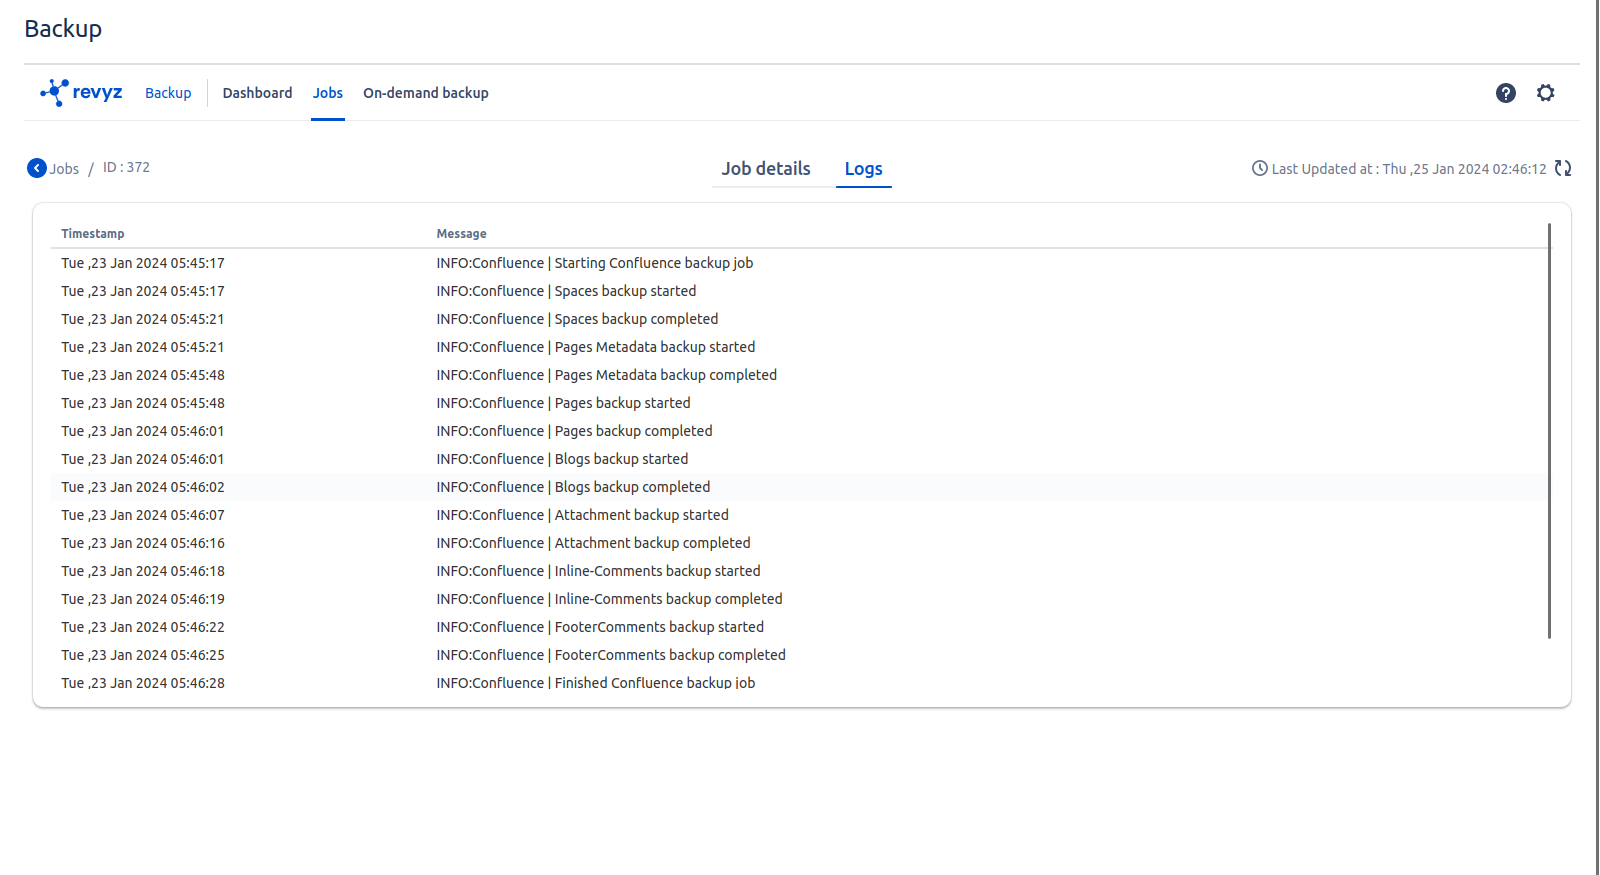The image size is (1600, 875).
Task: Open On-demand backup page
Action: pyautogui.click(x=425, y=93)
